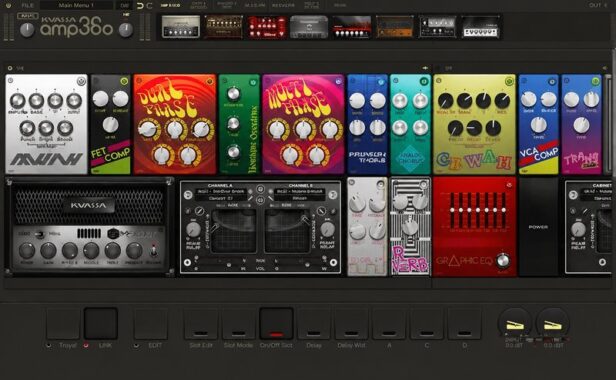Toggle the Dual Phase pedal on/off

tap(209, 81)
